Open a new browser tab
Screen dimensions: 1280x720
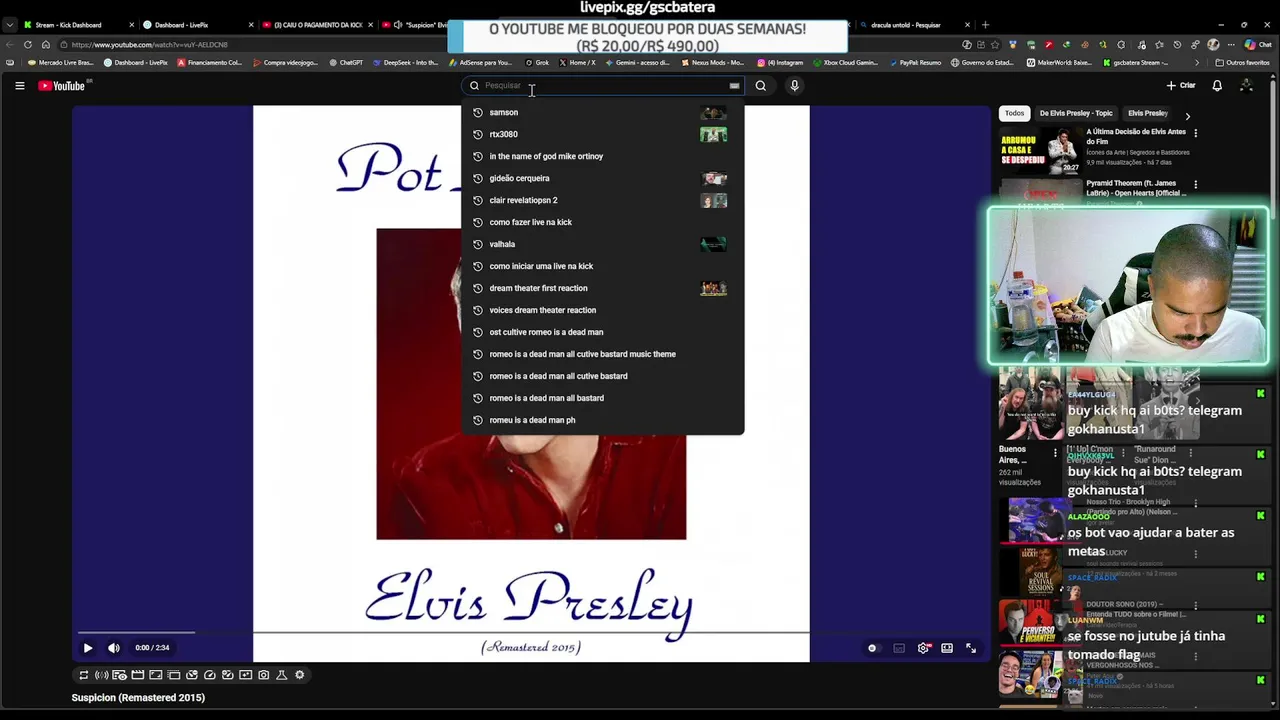click(985, 25)
